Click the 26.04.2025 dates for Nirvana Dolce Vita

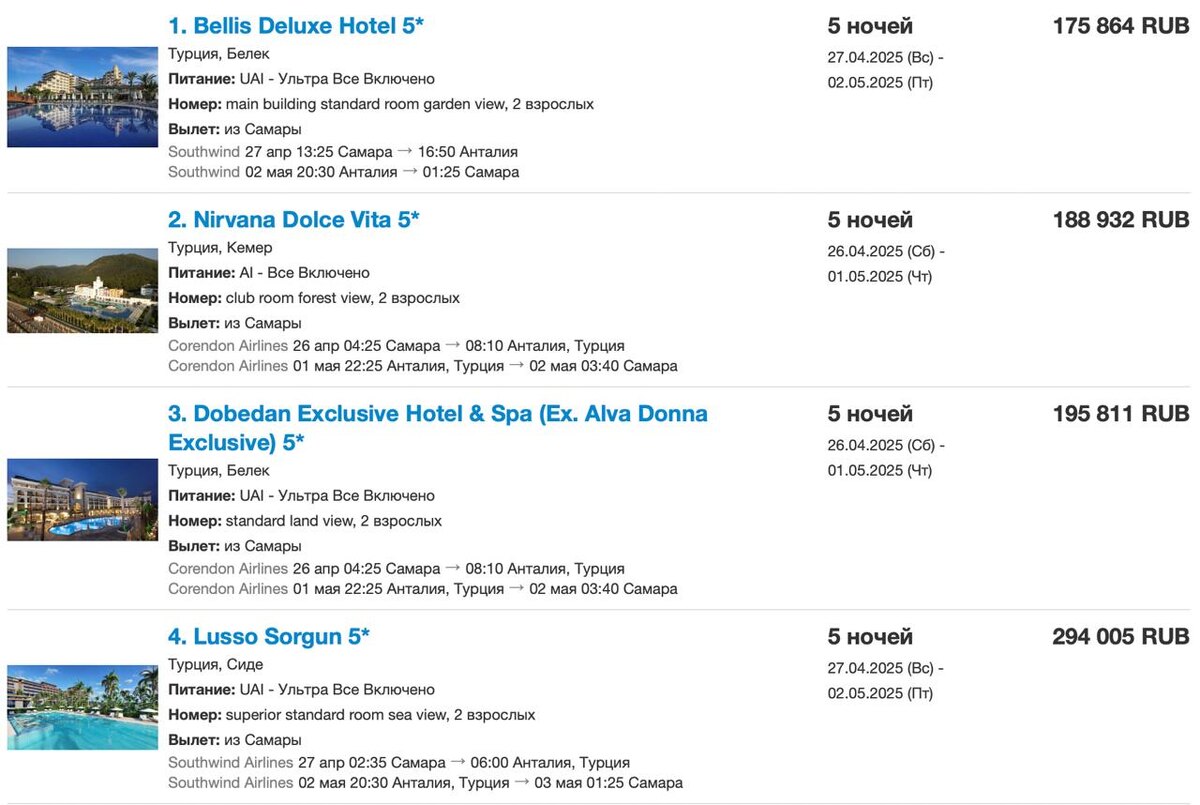[886, 264]
